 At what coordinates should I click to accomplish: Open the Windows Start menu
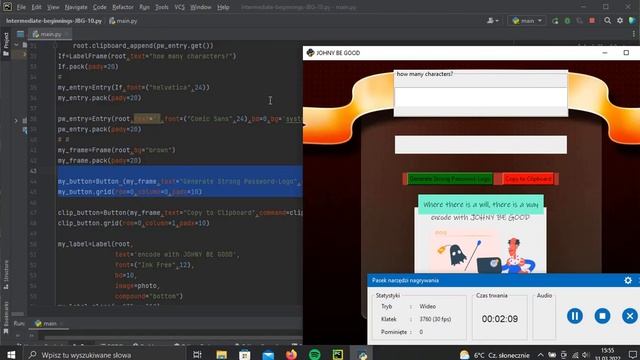pyautogui.click(x=11, y=354)
